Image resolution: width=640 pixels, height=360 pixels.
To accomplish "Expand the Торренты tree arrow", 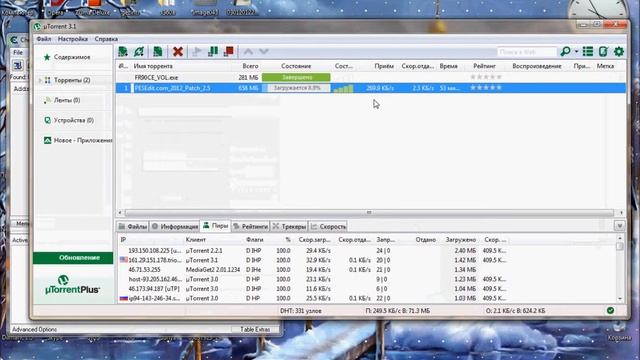I will click(x=40, y=80).
